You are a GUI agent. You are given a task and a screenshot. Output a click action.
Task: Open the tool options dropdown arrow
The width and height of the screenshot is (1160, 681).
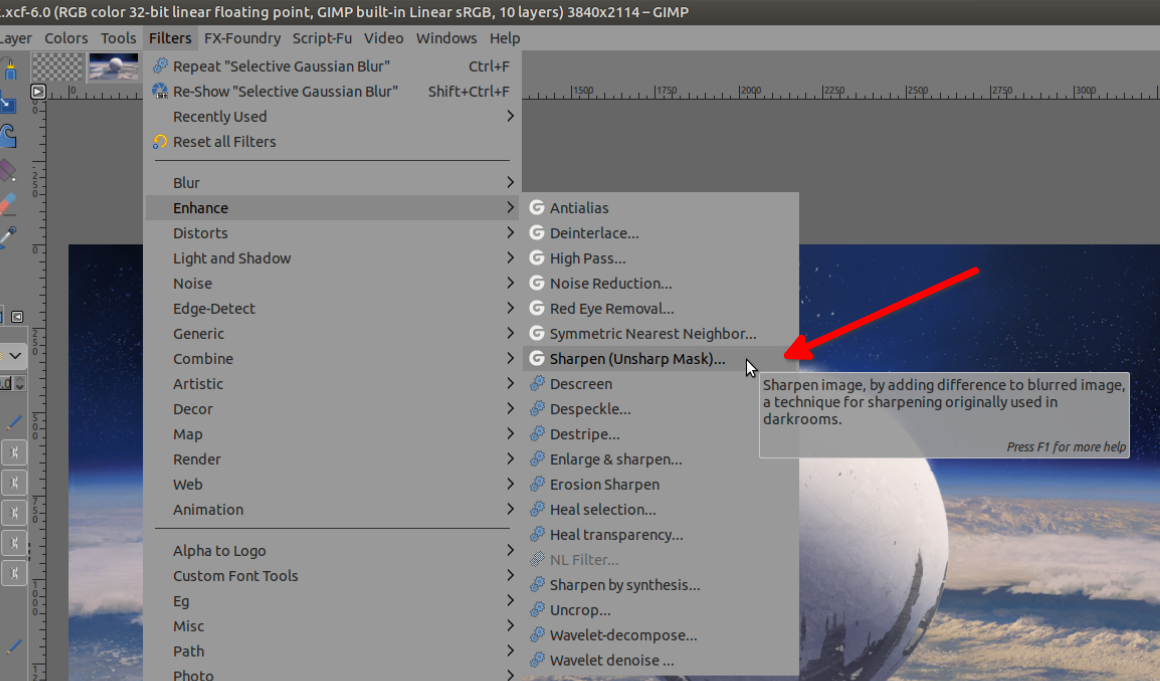pos(14,356)
